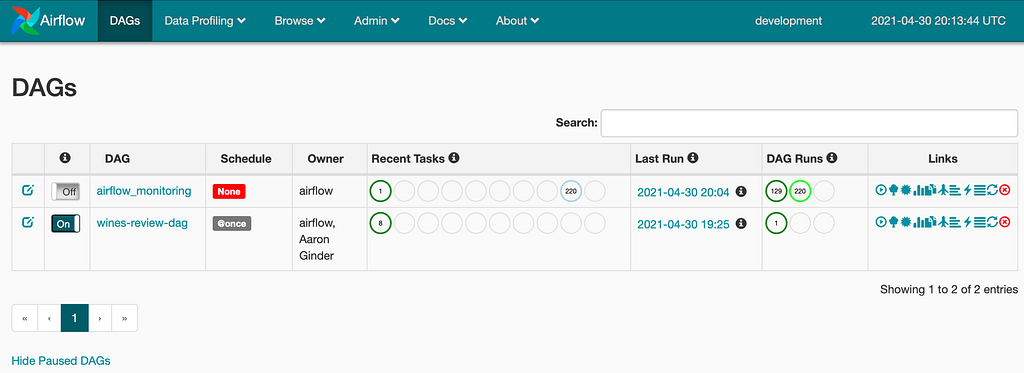Expand the Browse menu
This screenshot has height=373, width=1024.
point(300,21)
